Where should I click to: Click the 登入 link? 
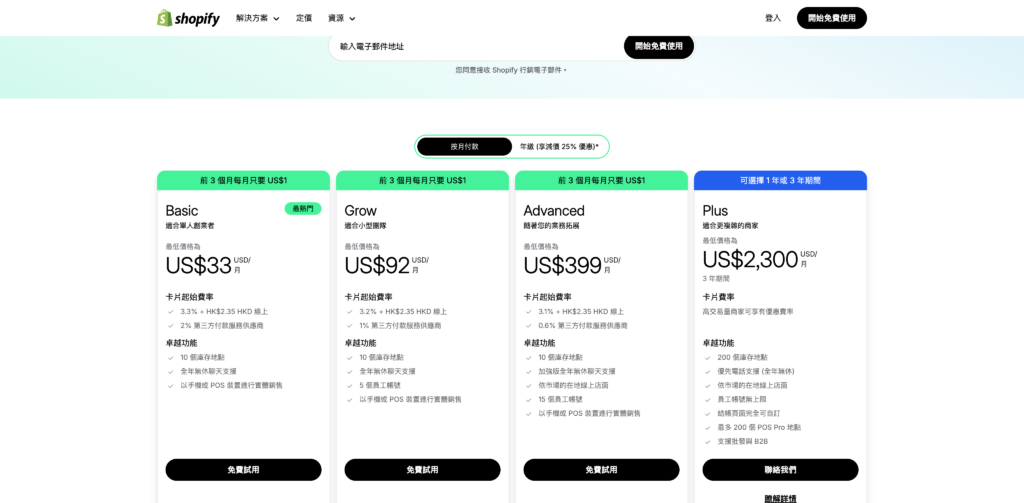click(x=773, y=18)
